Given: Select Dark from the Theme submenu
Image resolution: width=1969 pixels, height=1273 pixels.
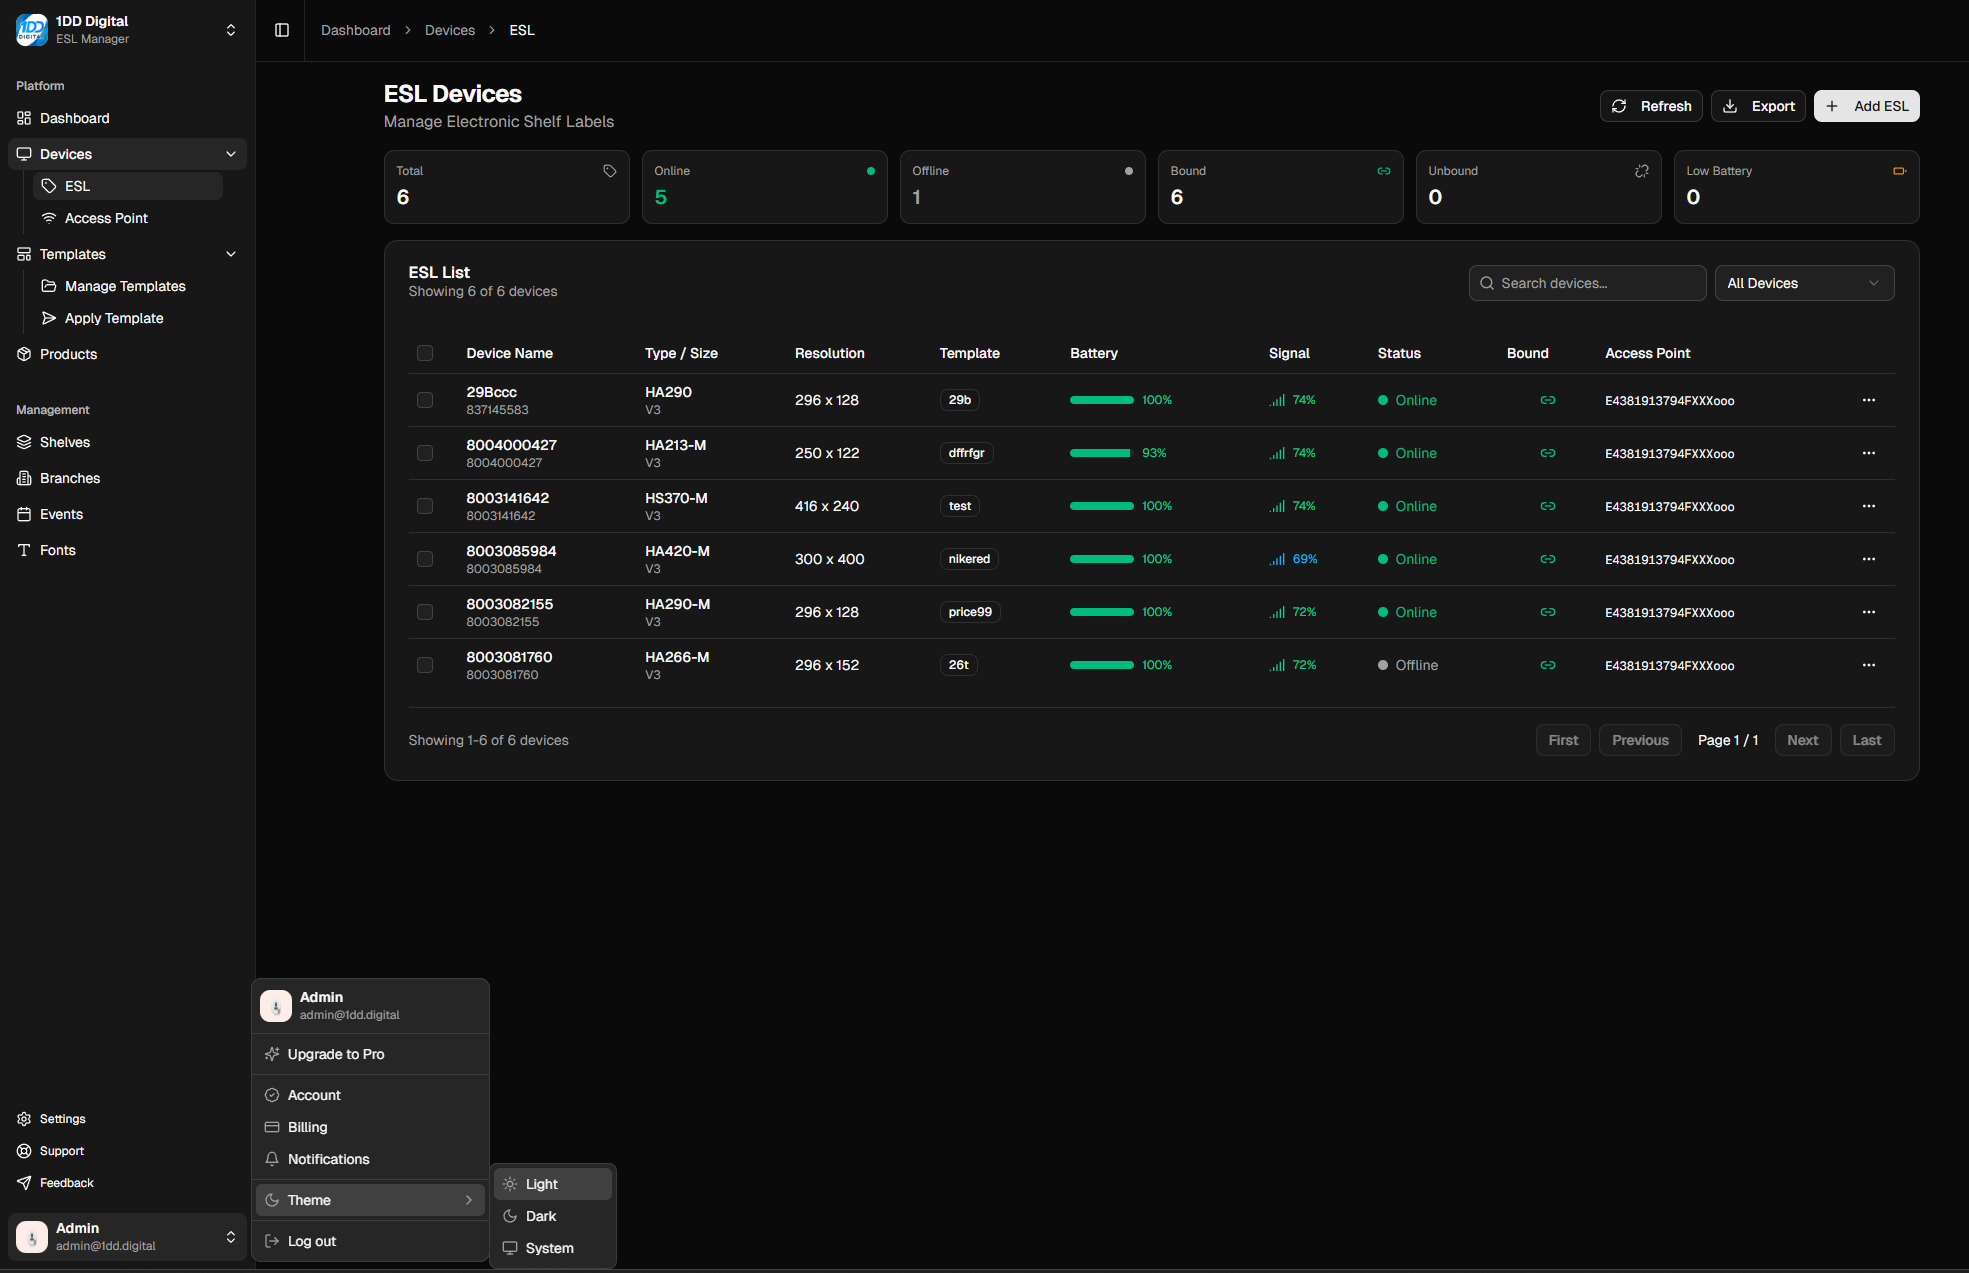Looking at the screenshot, I should pos(541,1216).
